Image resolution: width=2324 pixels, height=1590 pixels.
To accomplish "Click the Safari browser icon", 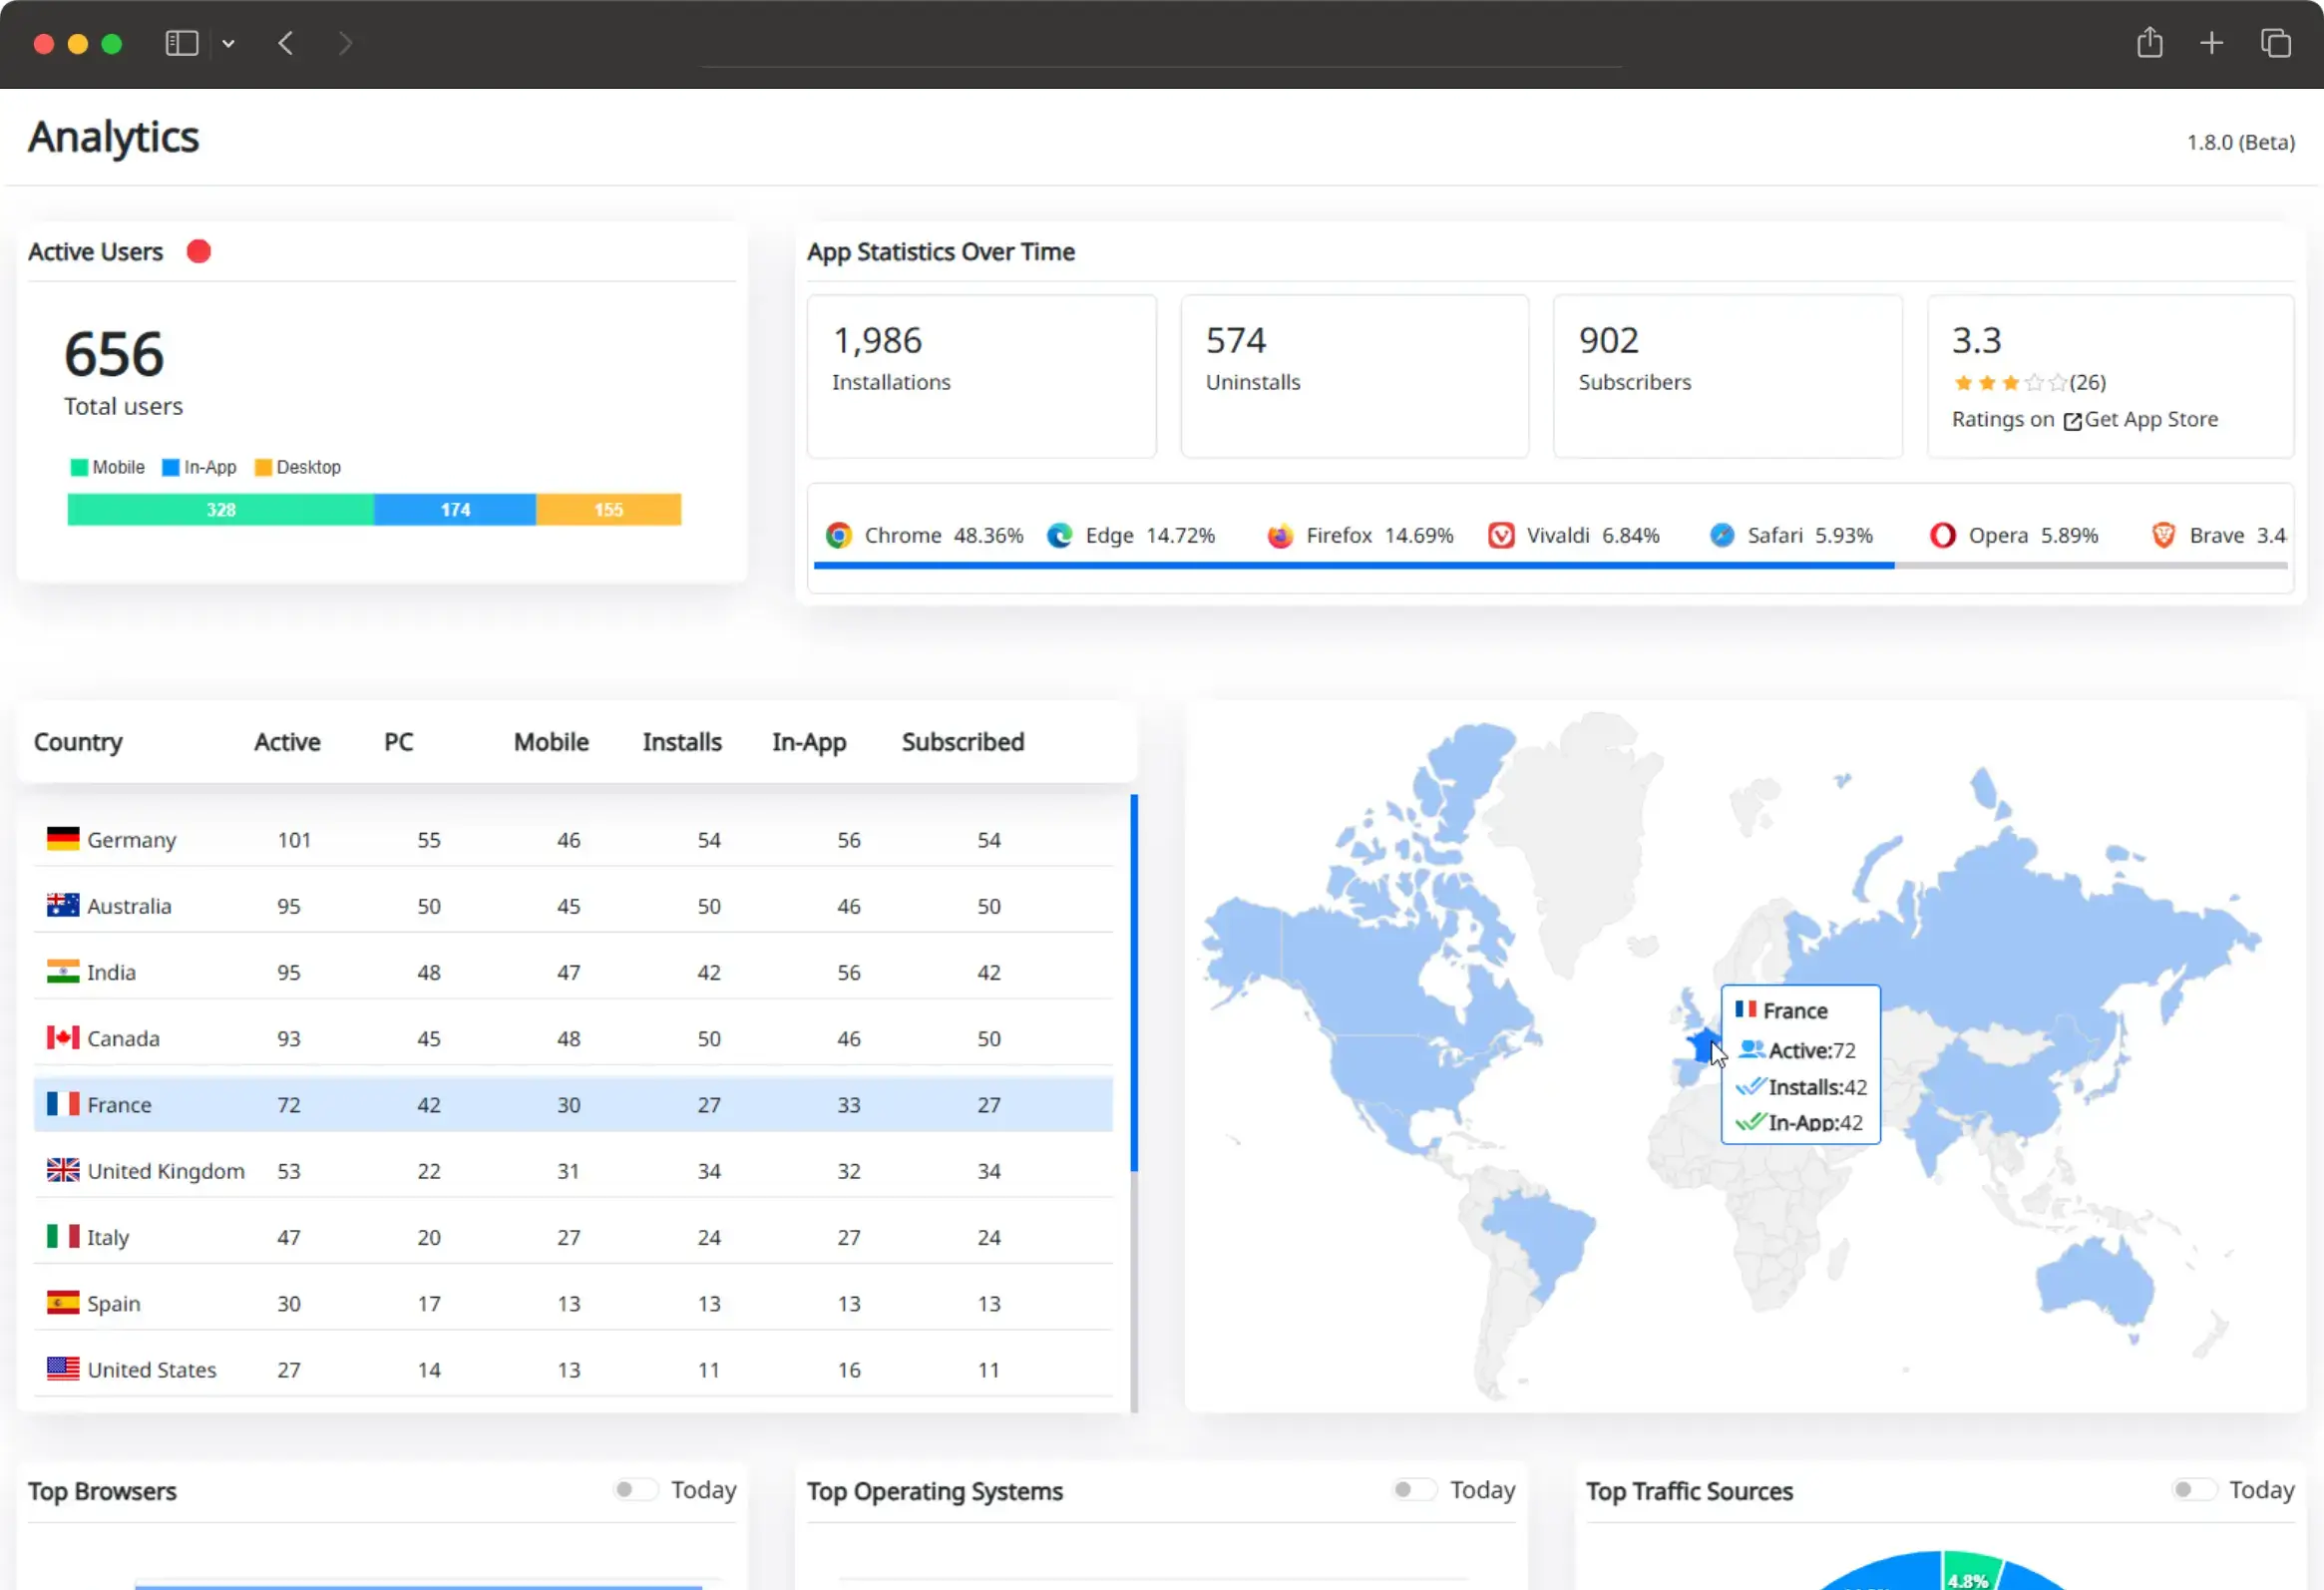I will point(1722,535).
